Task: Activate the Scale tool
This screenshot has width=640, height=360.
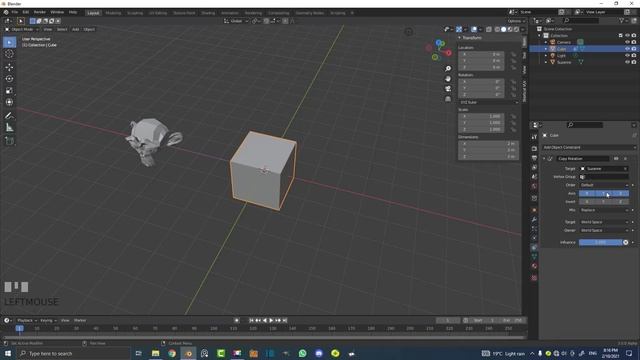Action: pos(9,91)
